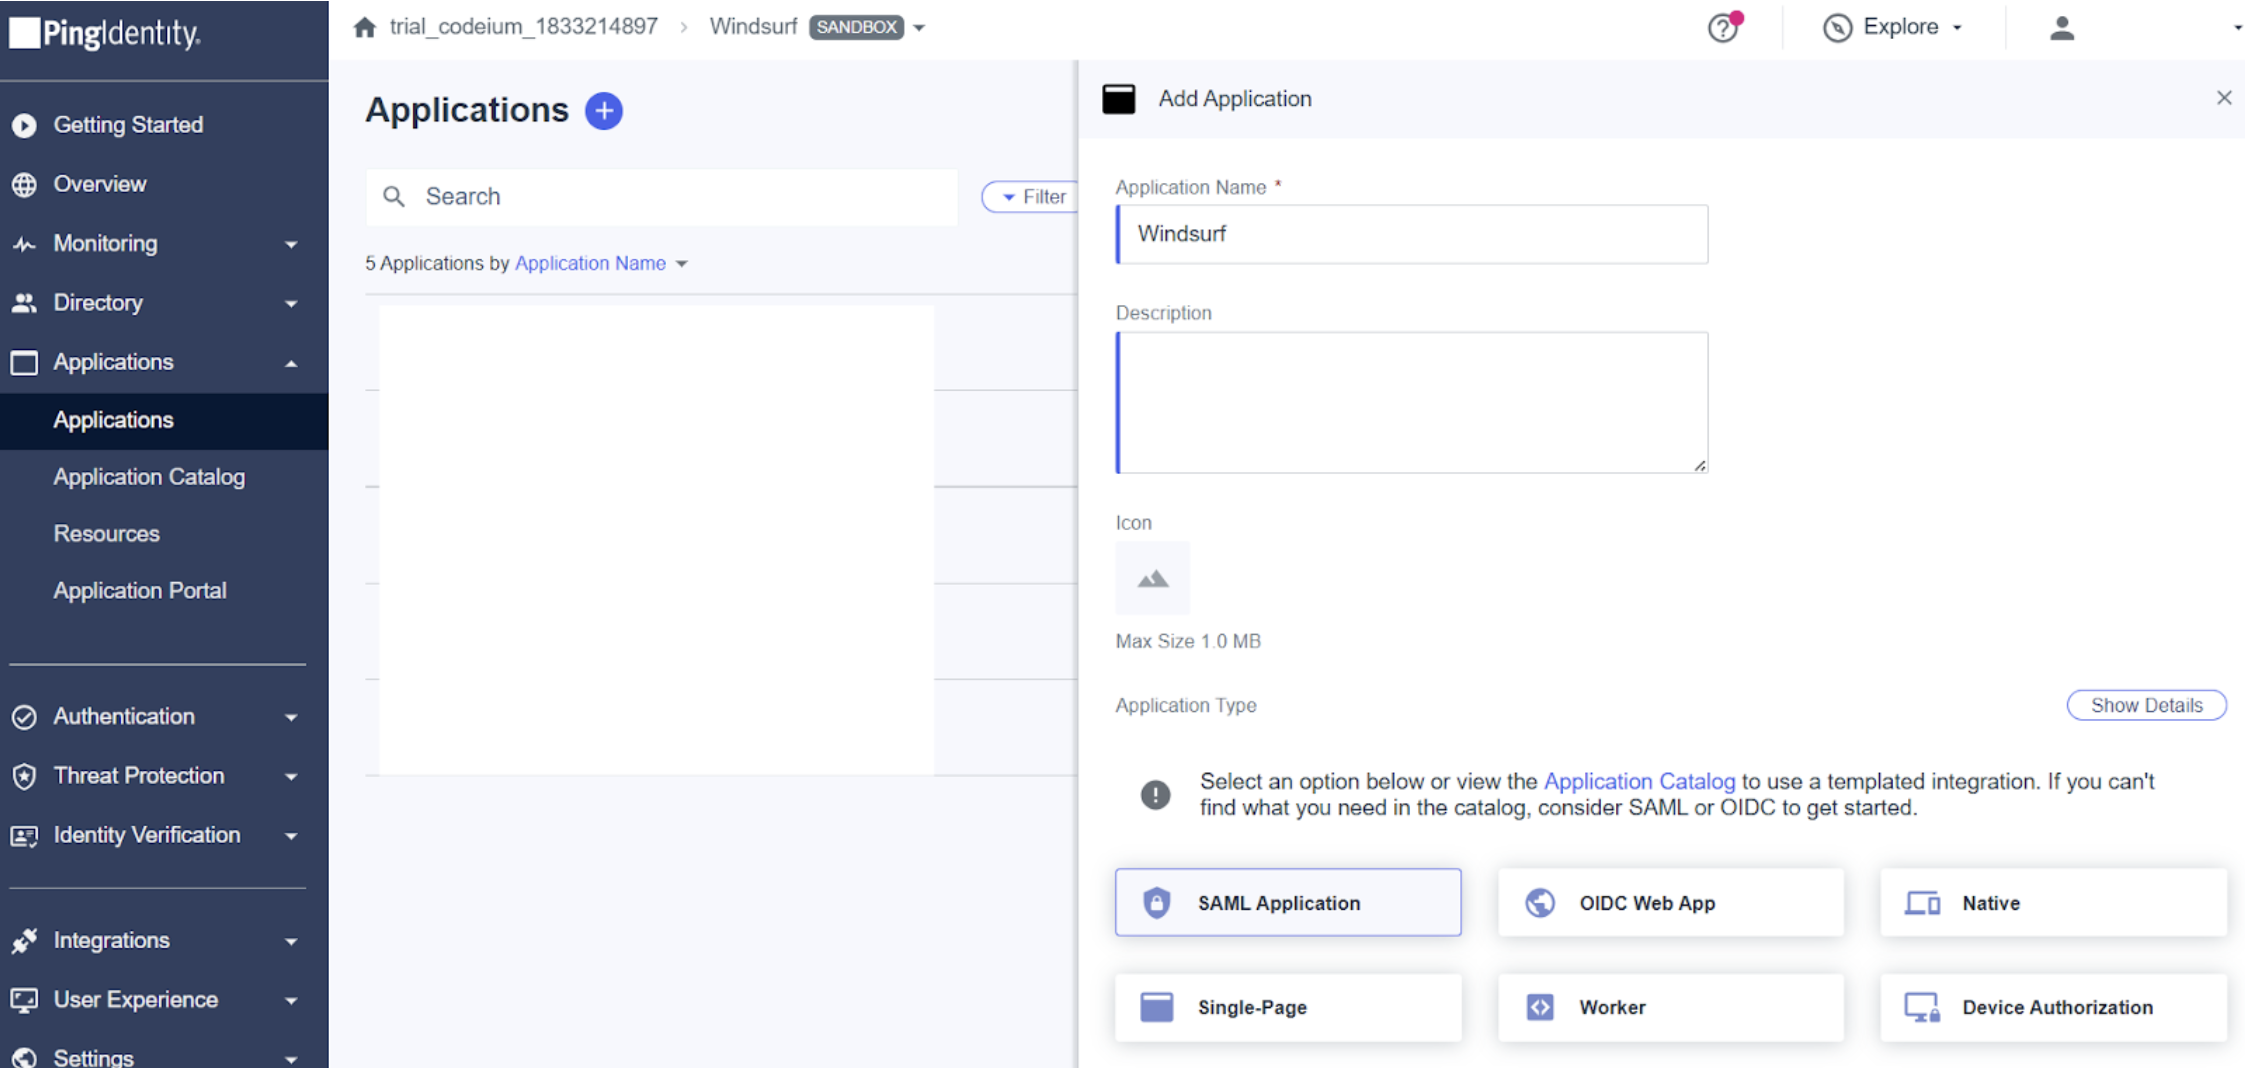Click the Getting Started play icon

[24, 125]
